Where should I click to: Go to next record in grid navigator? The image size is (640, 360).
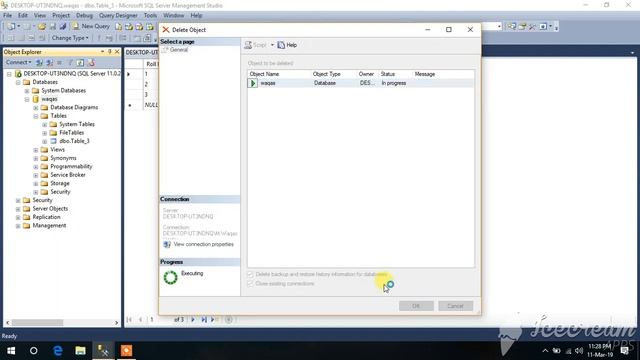[193, 320]
